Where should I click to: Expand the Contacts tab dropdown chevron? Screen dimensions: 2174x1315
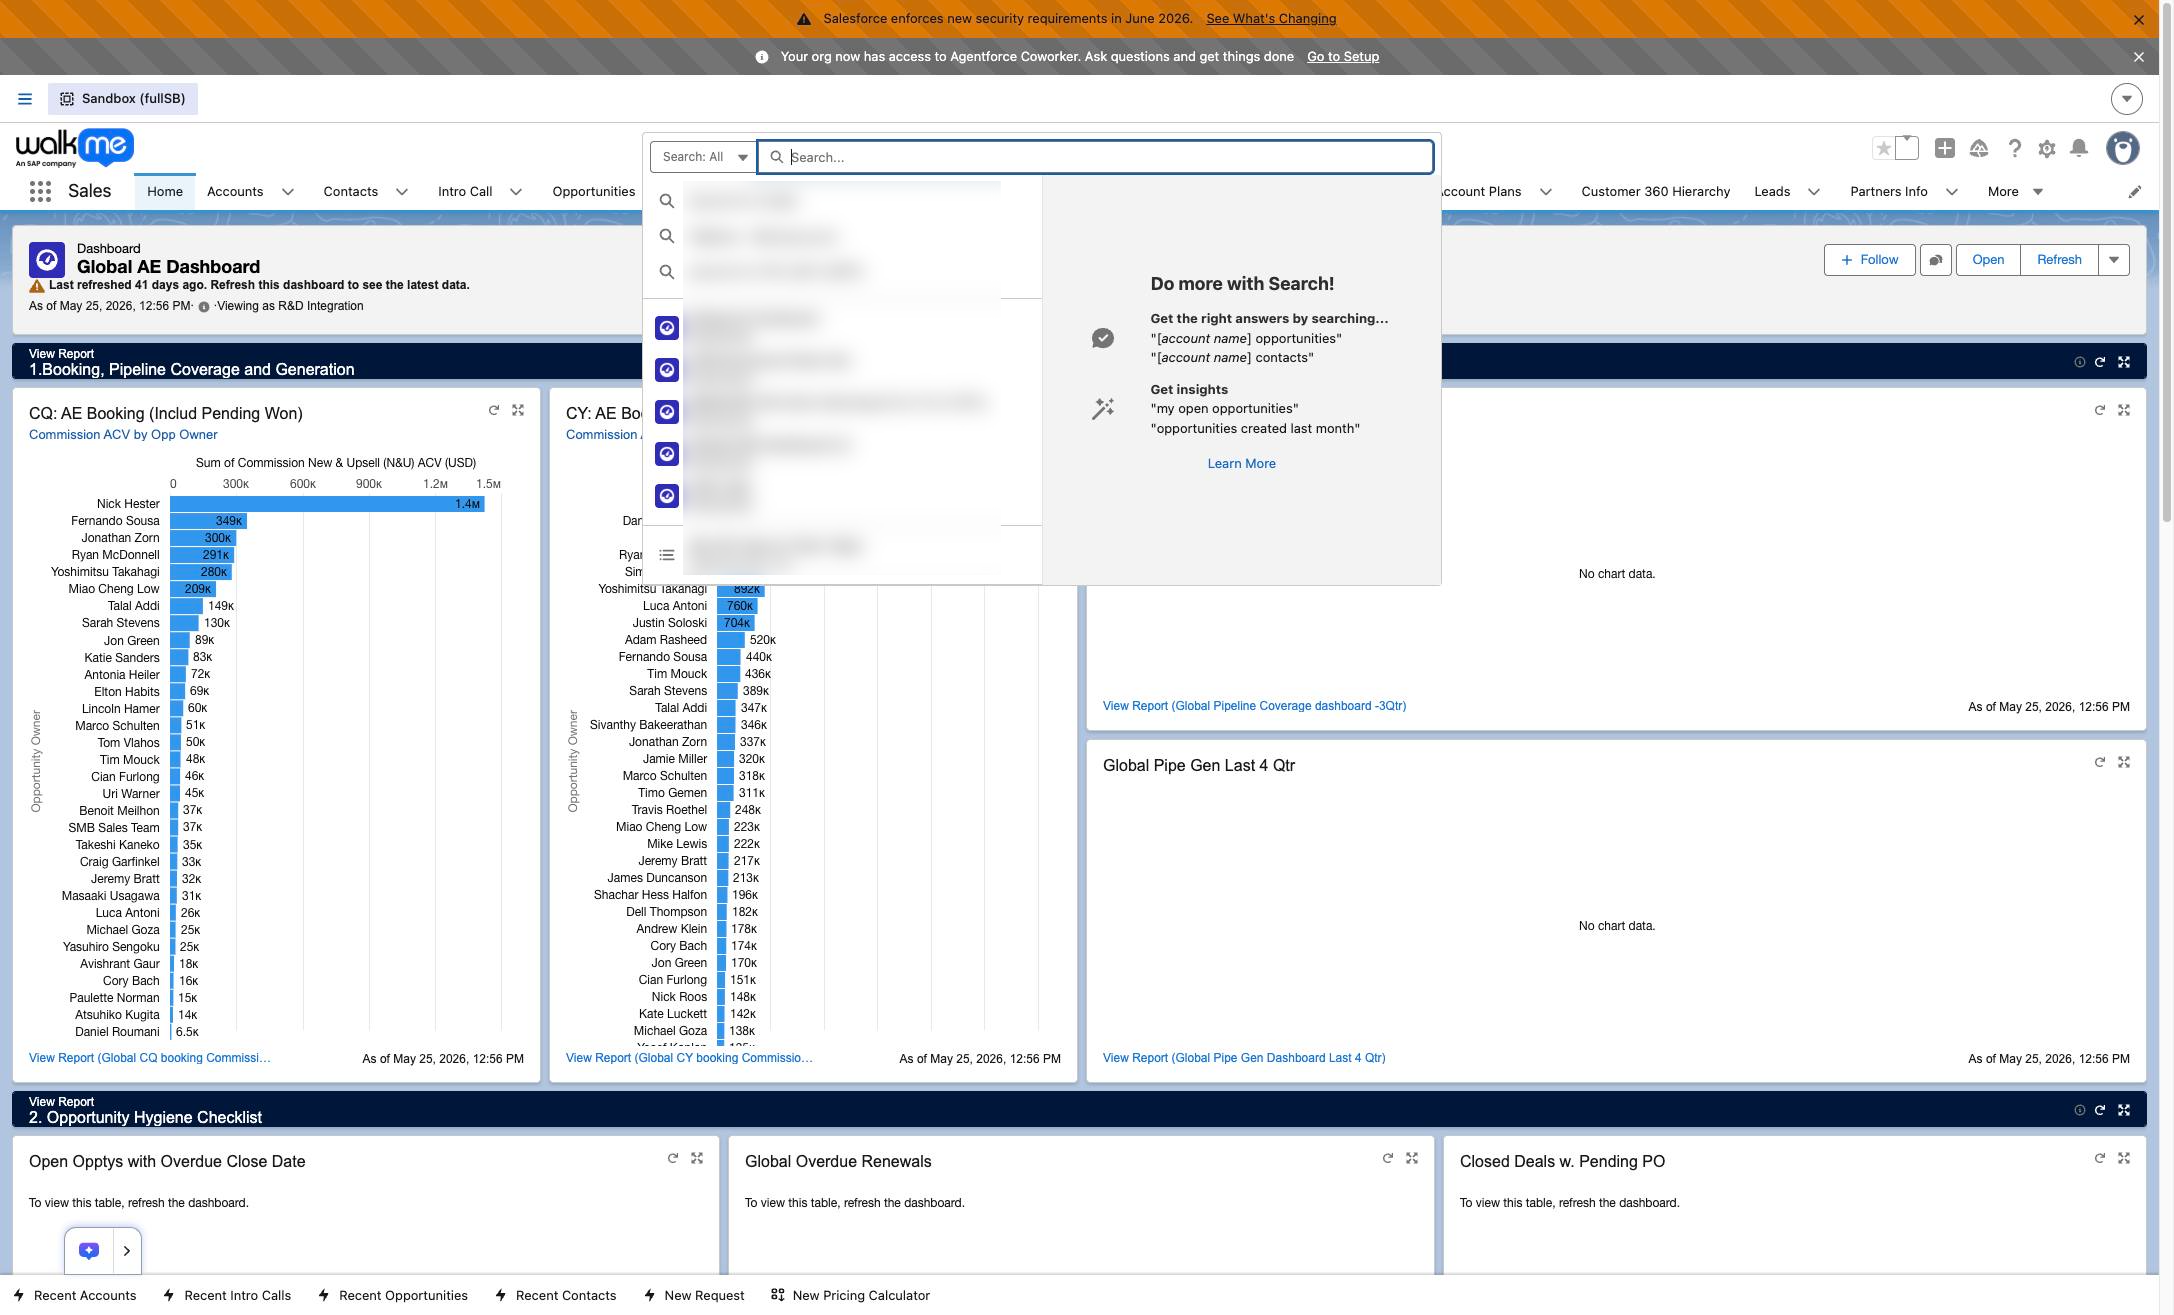click(x=402, y=192)
